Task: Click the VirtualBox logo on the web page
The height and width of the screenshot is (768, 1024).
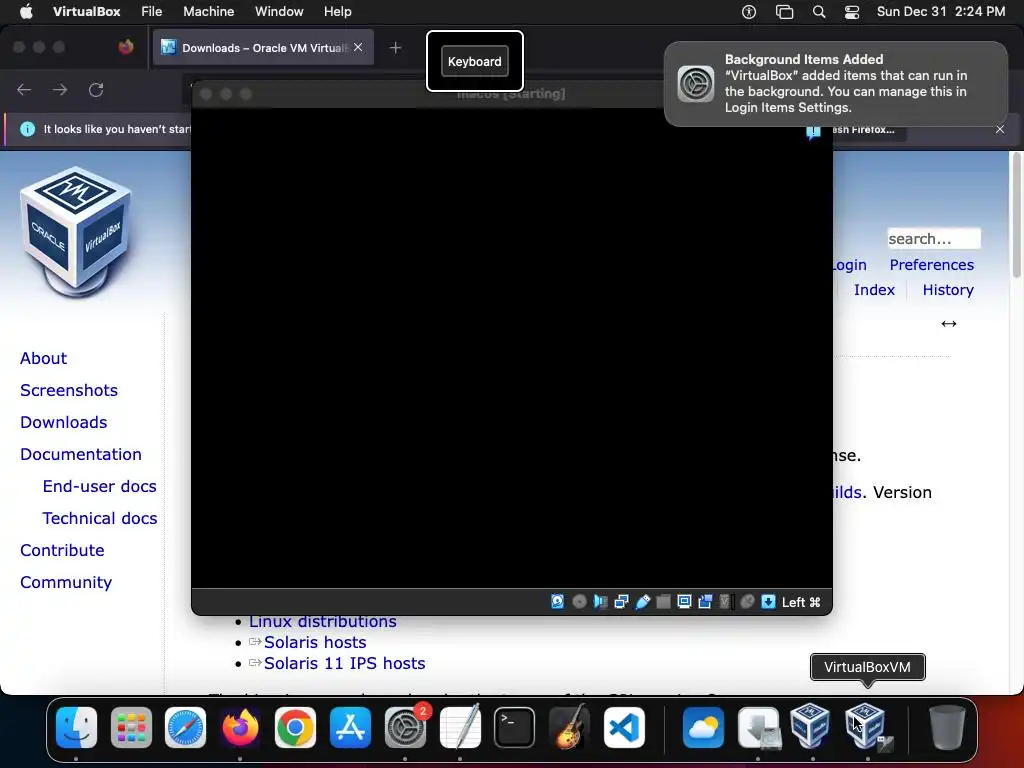Action: [76, 232]
